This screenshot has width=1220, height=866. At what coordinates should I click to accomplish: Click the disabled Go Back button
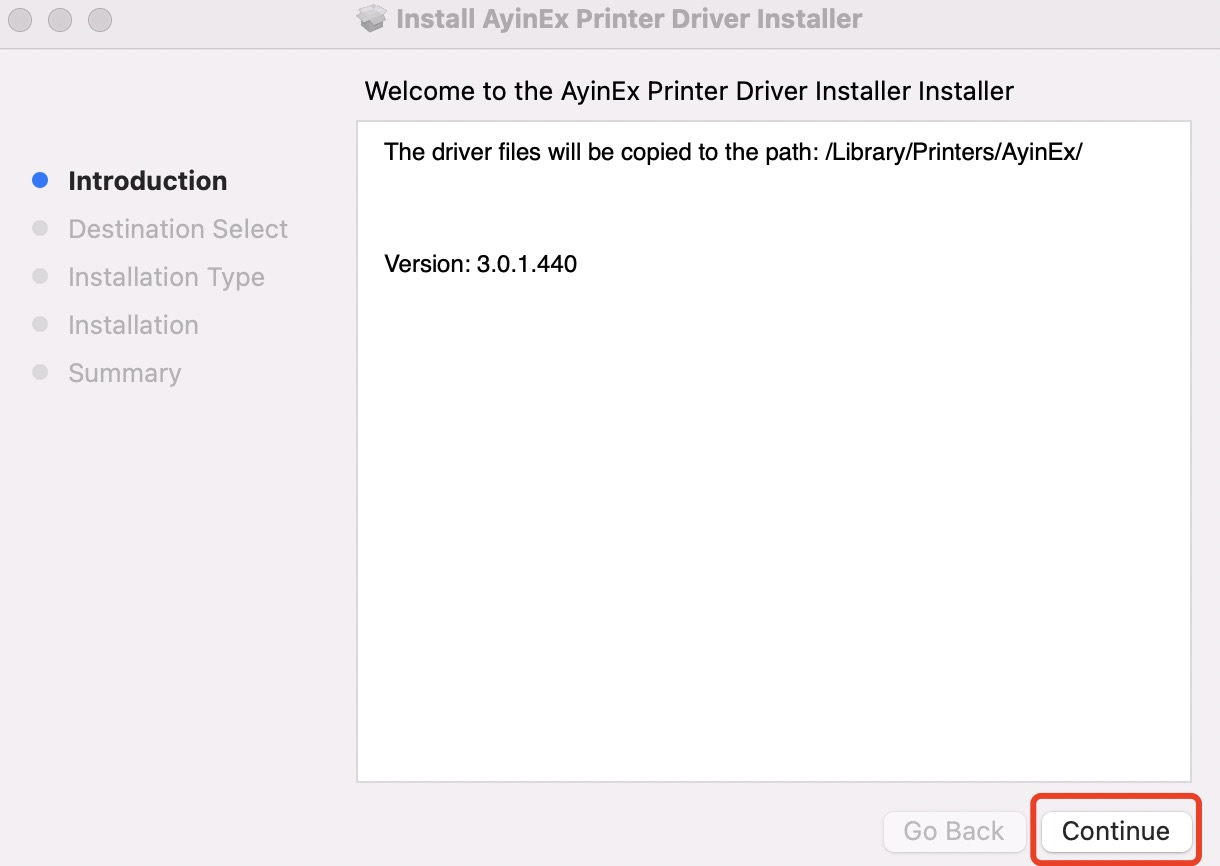tap(954, 831)
